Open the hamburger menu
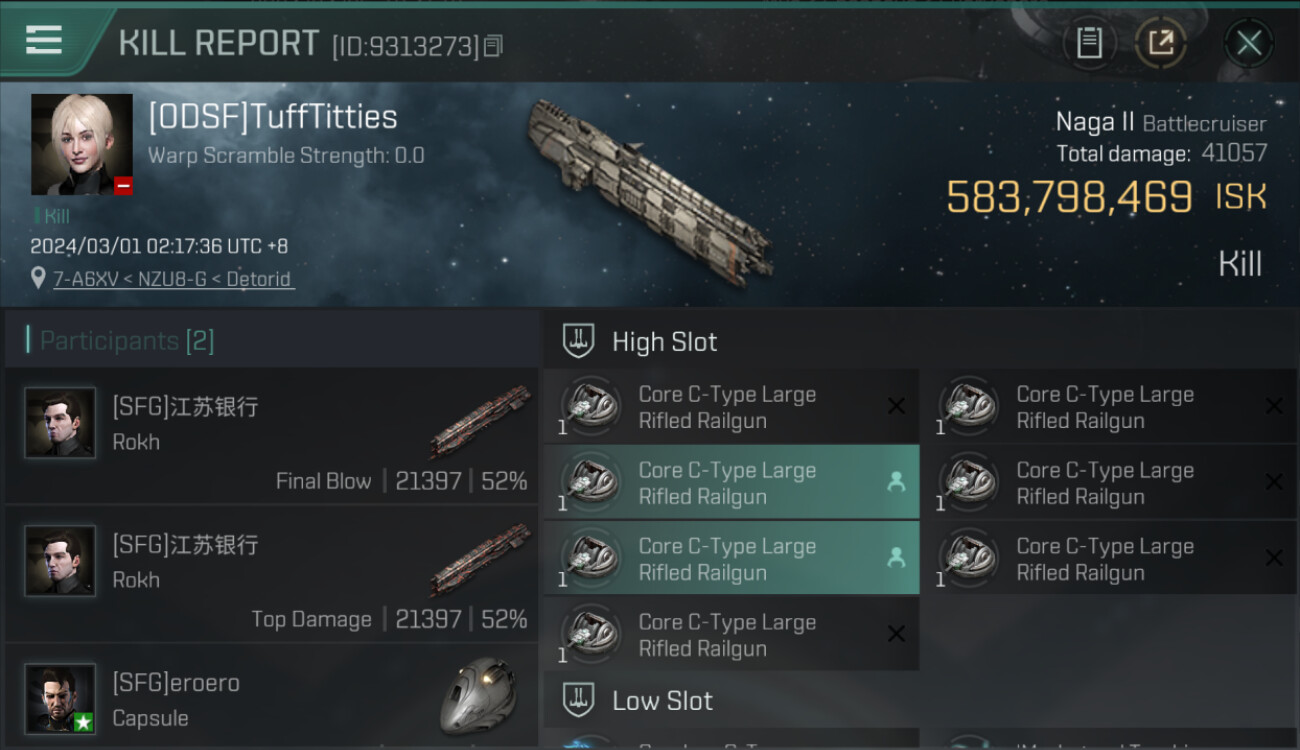 [44, 40]
